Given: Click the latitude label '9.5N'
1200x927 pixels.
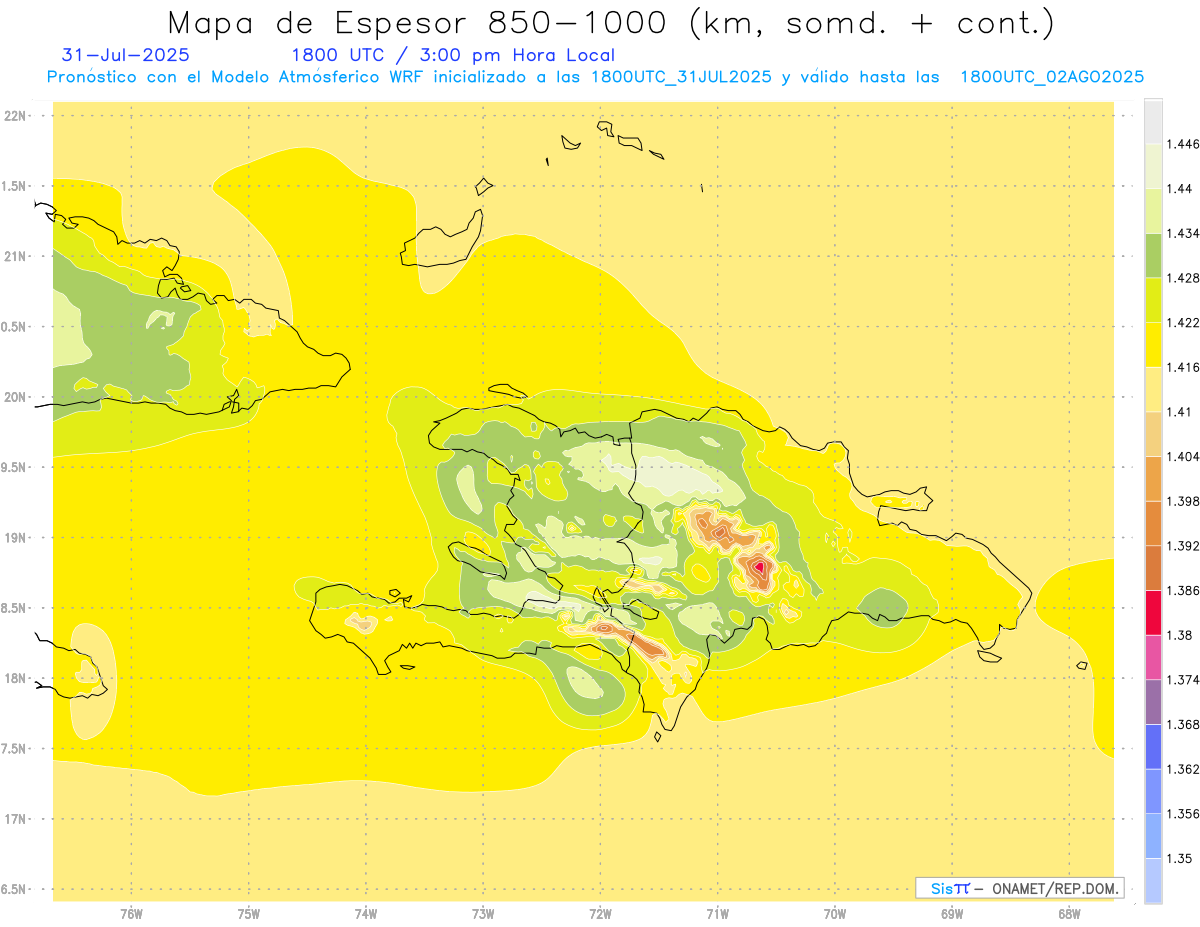Looking at the screenshot, I should [13, 468].
